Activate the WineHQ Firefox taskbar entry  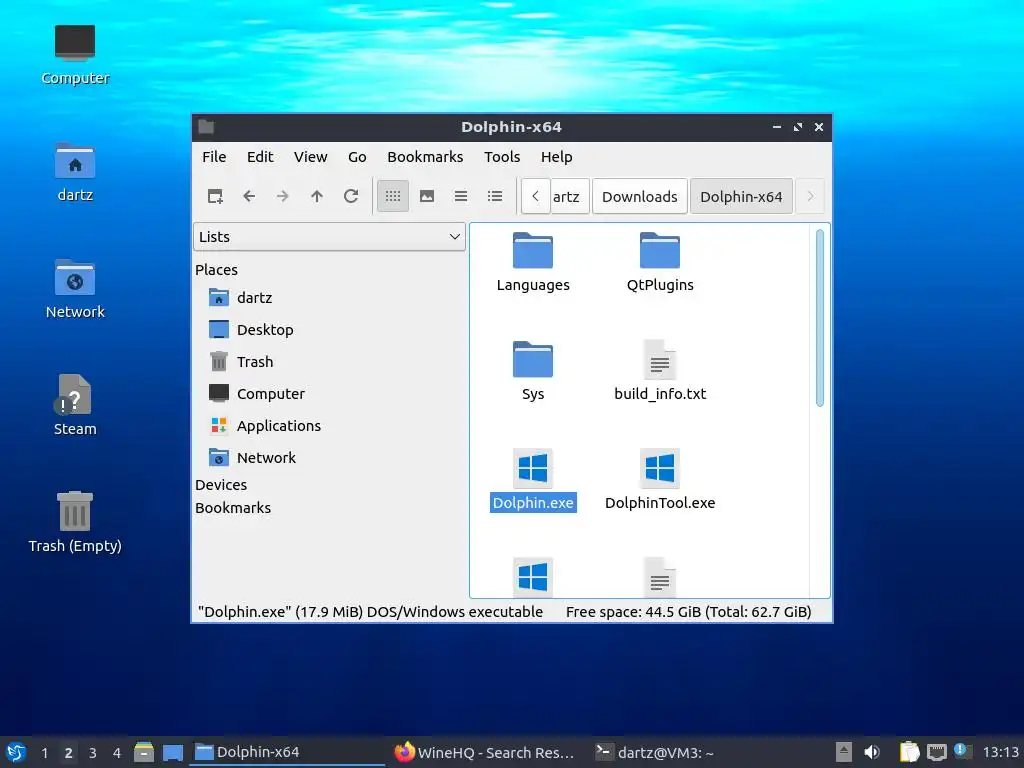[486, 752]
